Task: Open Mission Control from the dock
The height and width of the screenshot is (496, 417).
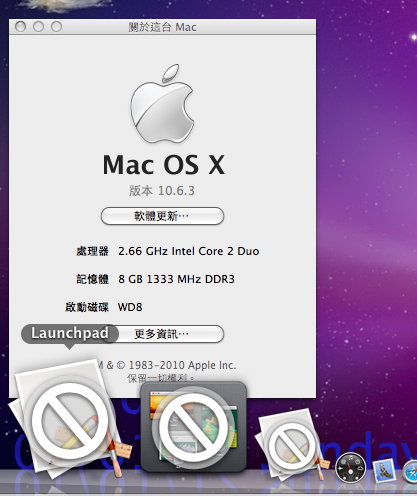Action: pos(193,427)
